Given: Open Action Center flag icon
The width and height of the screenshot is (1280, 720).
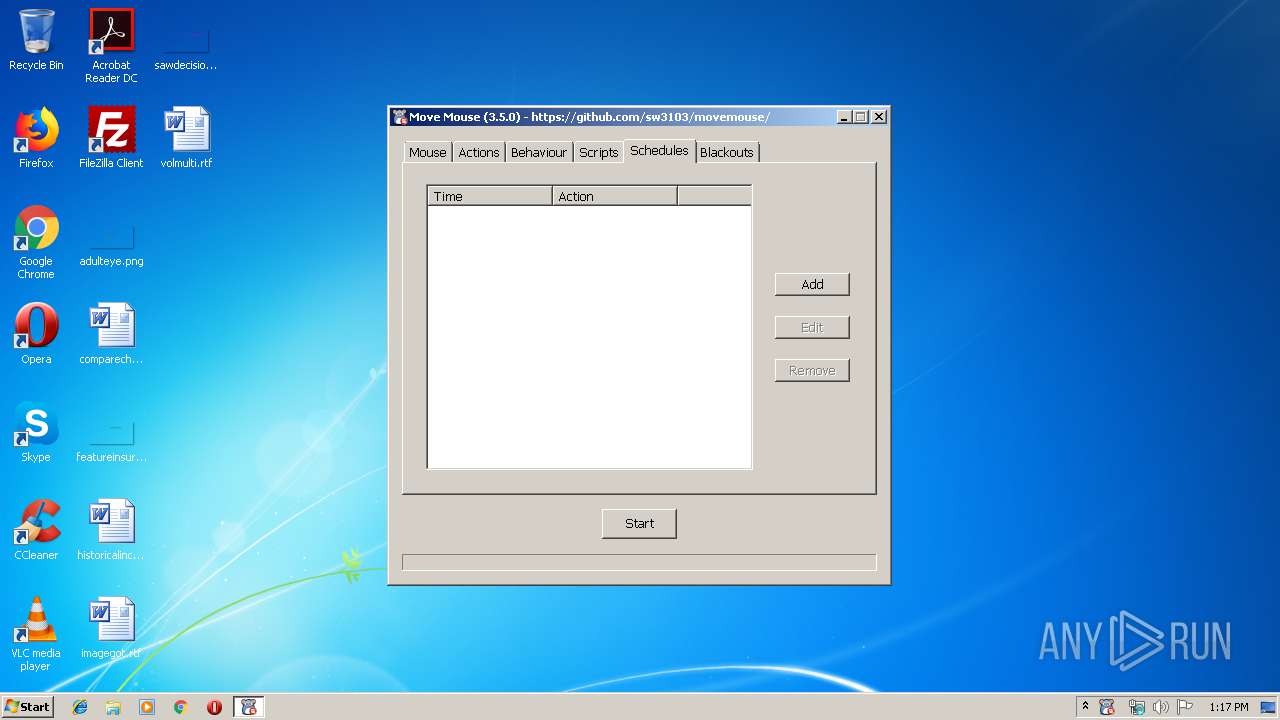Looking at the screenshot, I should [x=1185, y=707].
